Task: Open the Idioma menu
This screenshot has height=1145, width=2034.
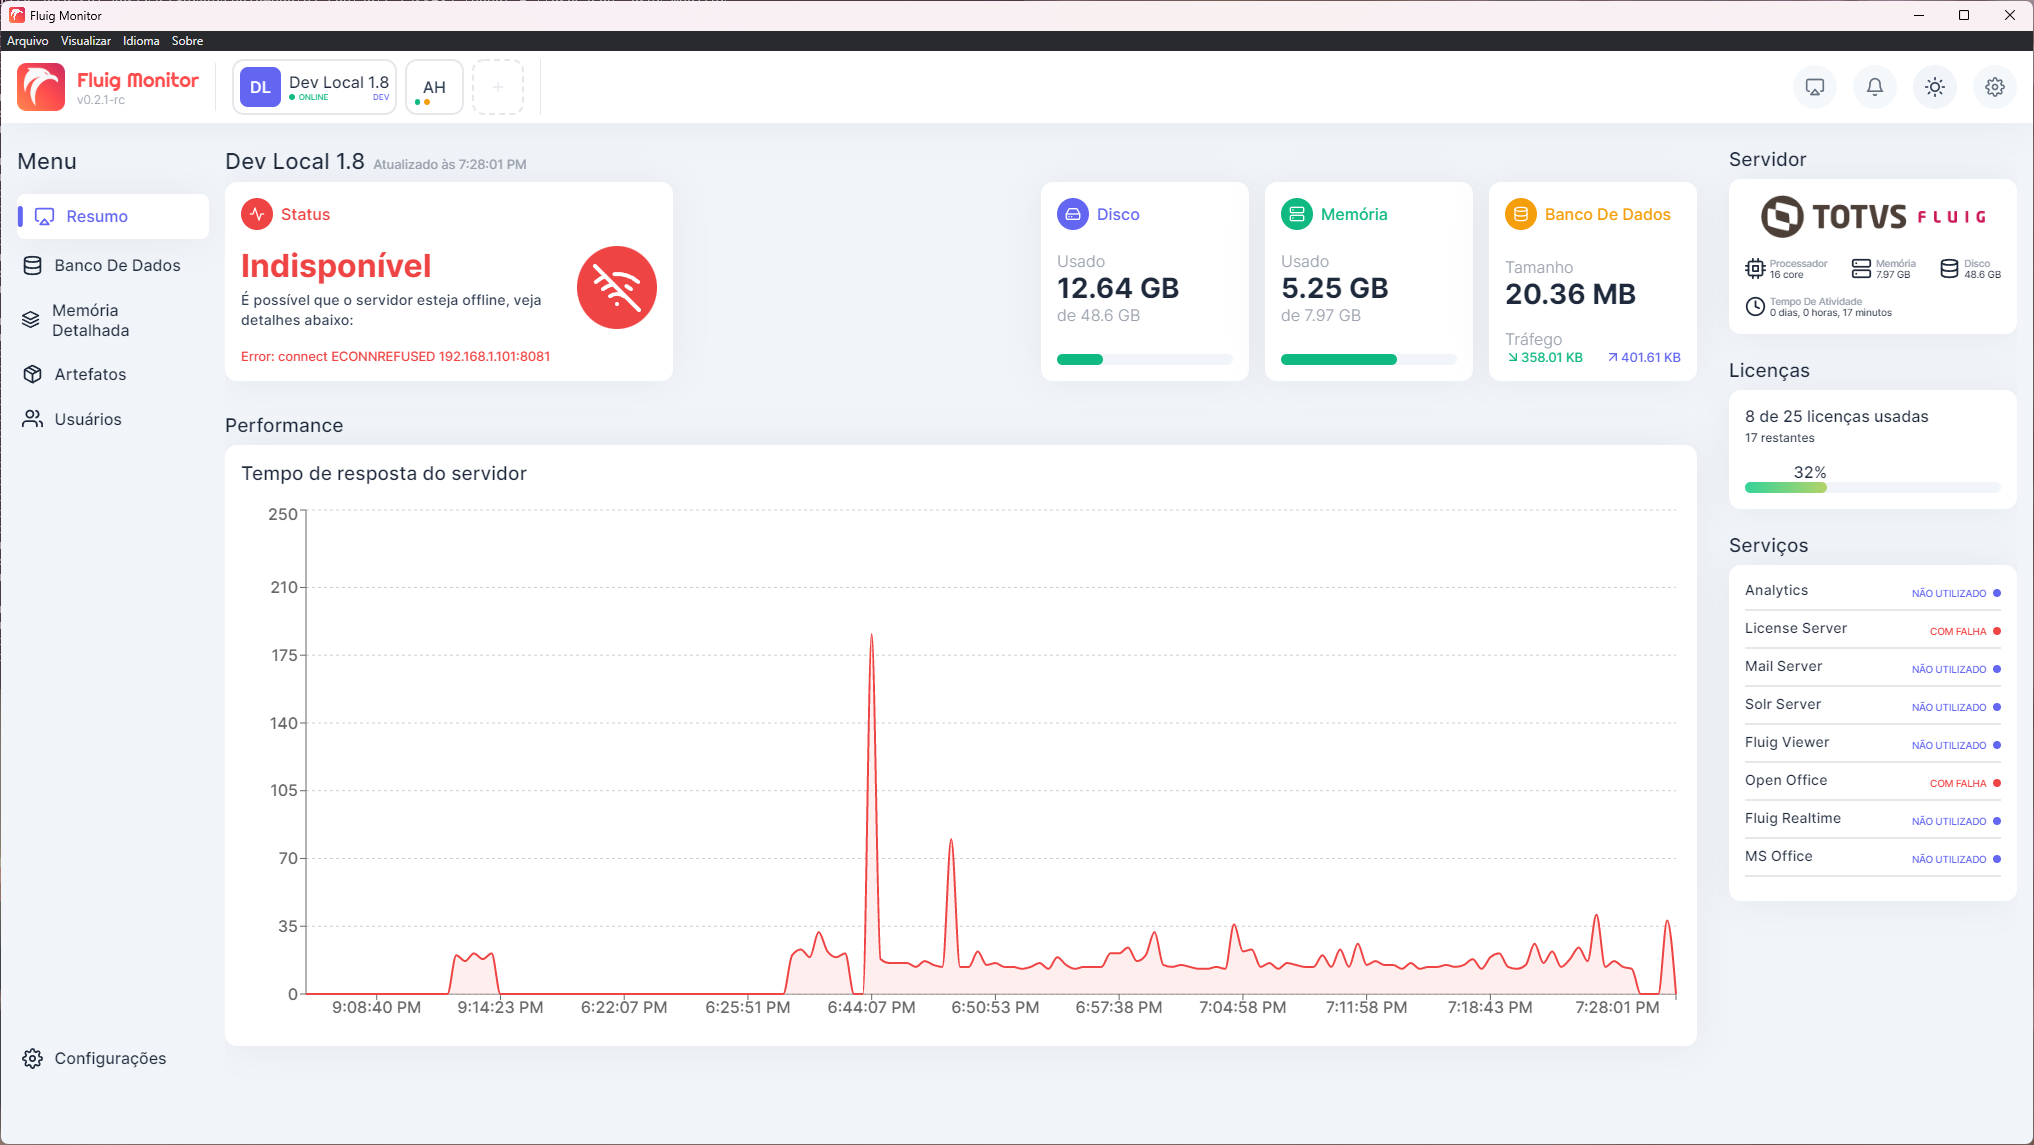Action: click(141, 41)
